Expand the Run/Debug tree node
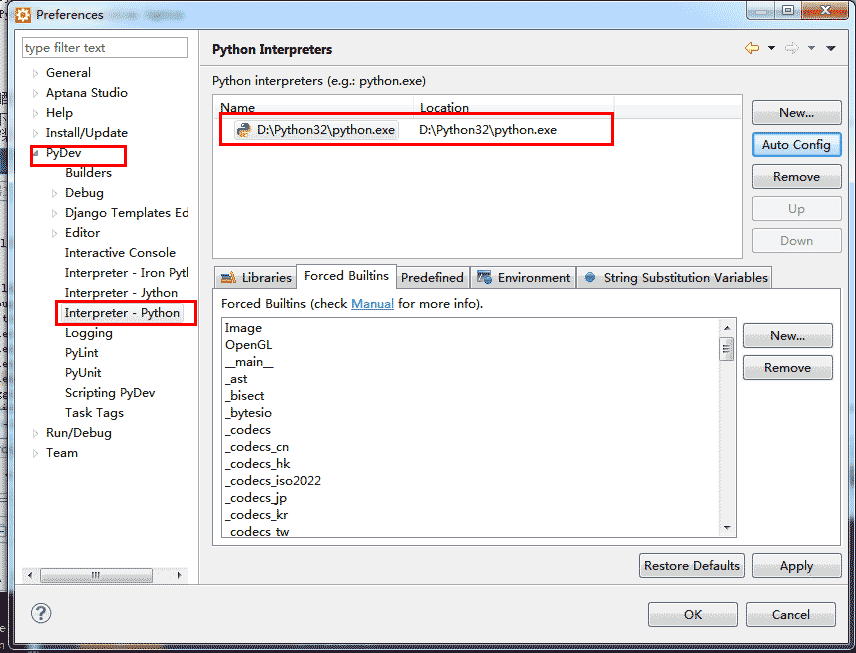 pos(35,434)
